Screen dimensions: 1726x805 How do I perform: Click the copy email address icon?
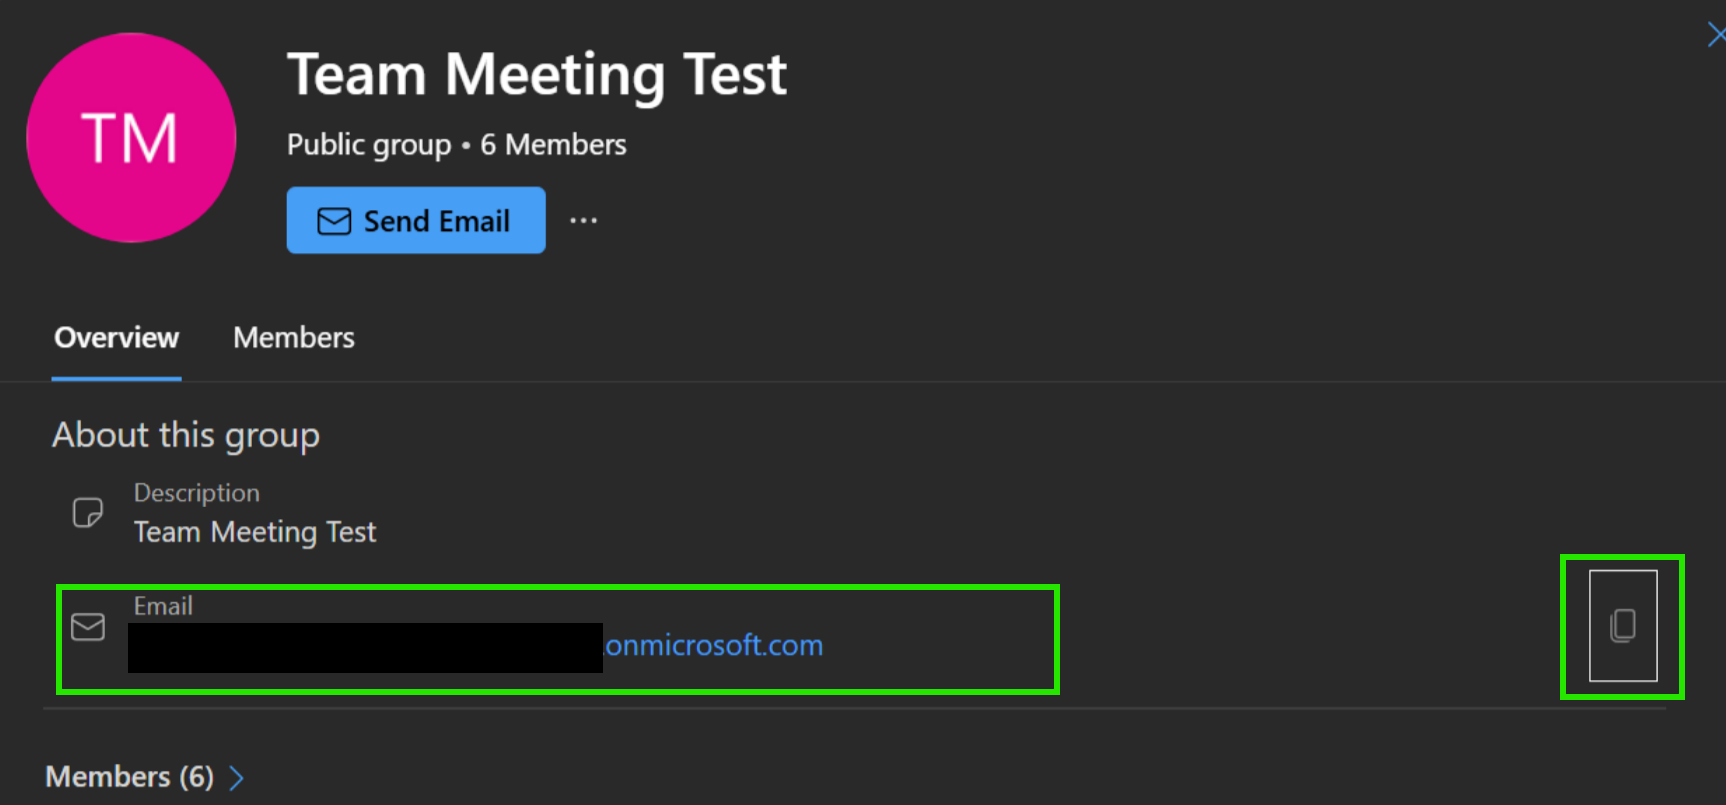1623,626
